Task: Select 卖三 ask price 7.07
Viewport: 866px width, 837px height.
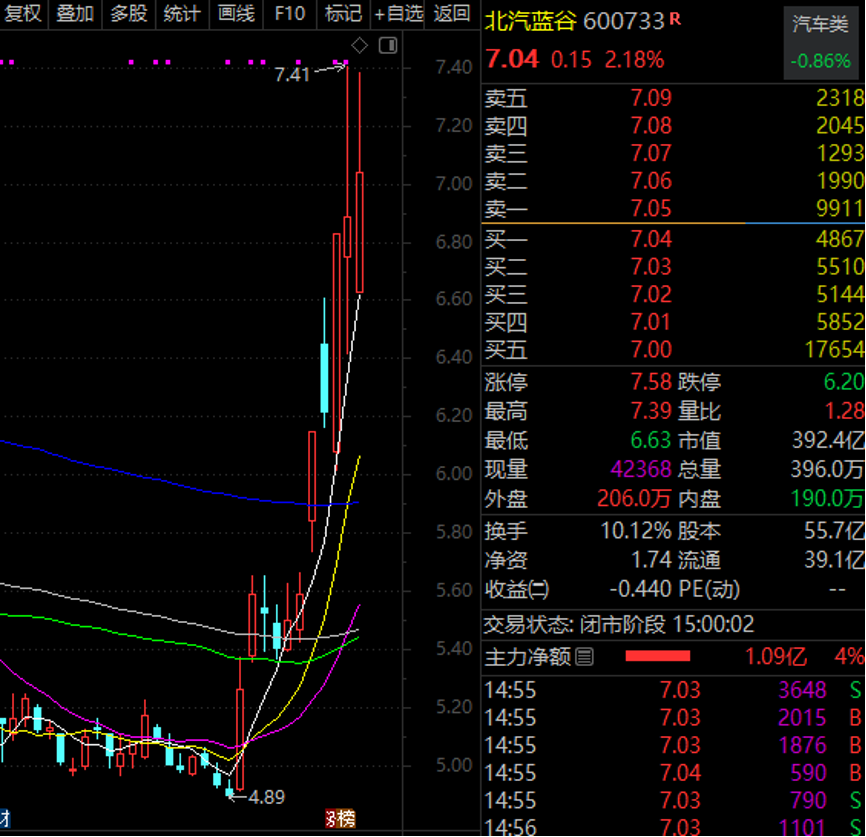Action: (652, 154)
